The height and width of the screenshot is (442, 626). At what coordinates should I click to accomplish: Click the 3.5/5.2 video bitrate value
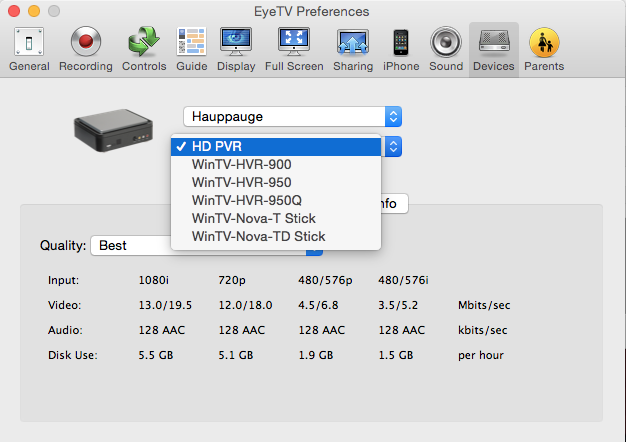398,305
